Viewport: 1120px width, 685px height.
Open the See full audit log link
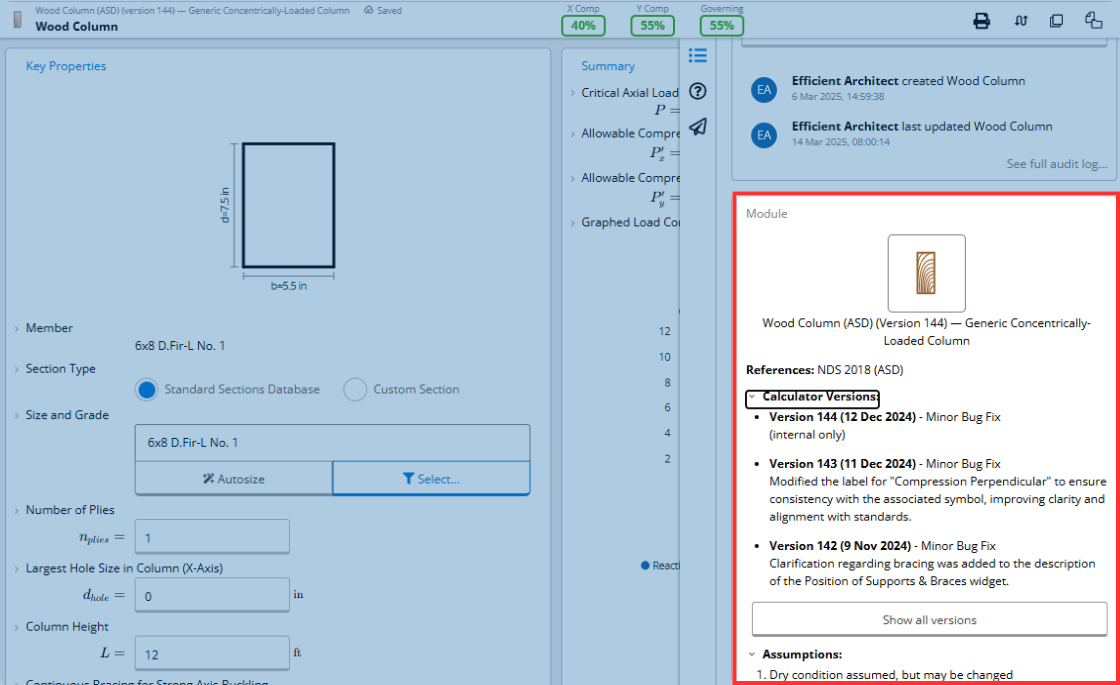coord(1056,164)
